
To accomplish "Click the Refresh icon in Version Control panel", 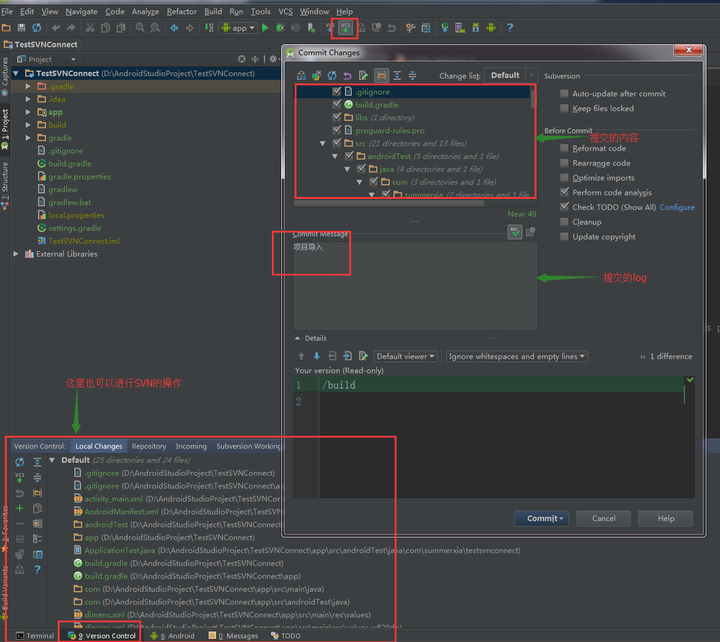I will pos(20,462).
